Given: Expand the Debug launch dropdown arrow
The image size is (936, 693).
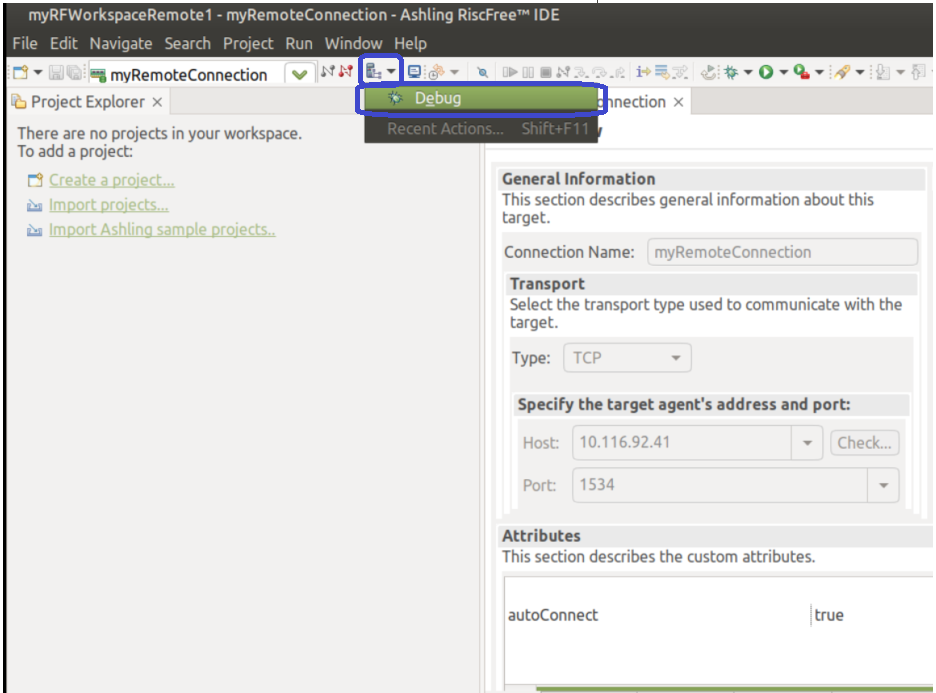Looking at the screenshot, I should (747, 73).
